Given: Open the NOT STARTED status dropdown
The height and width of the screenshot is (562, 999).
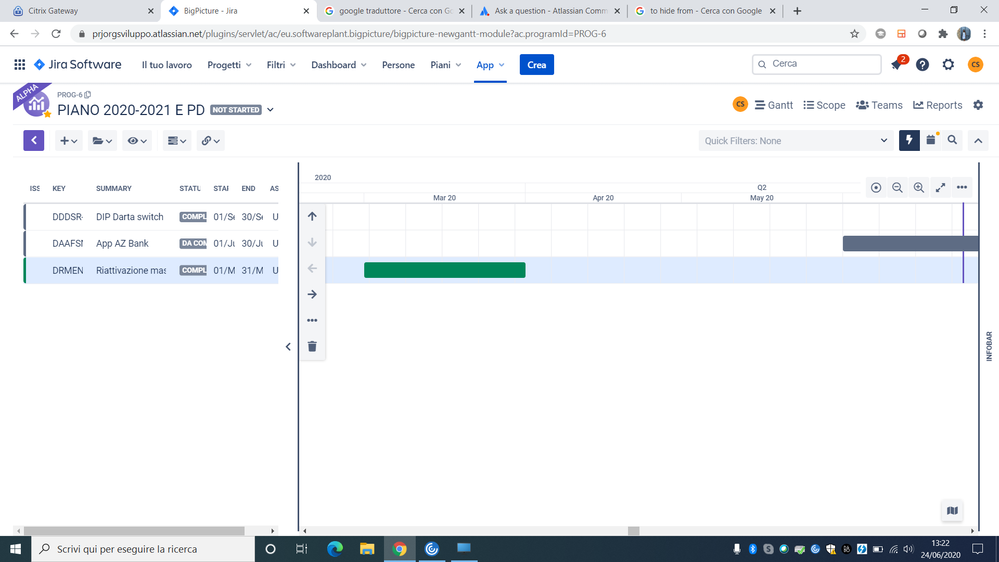Looking at the screenshot, I should pos(242,110).
